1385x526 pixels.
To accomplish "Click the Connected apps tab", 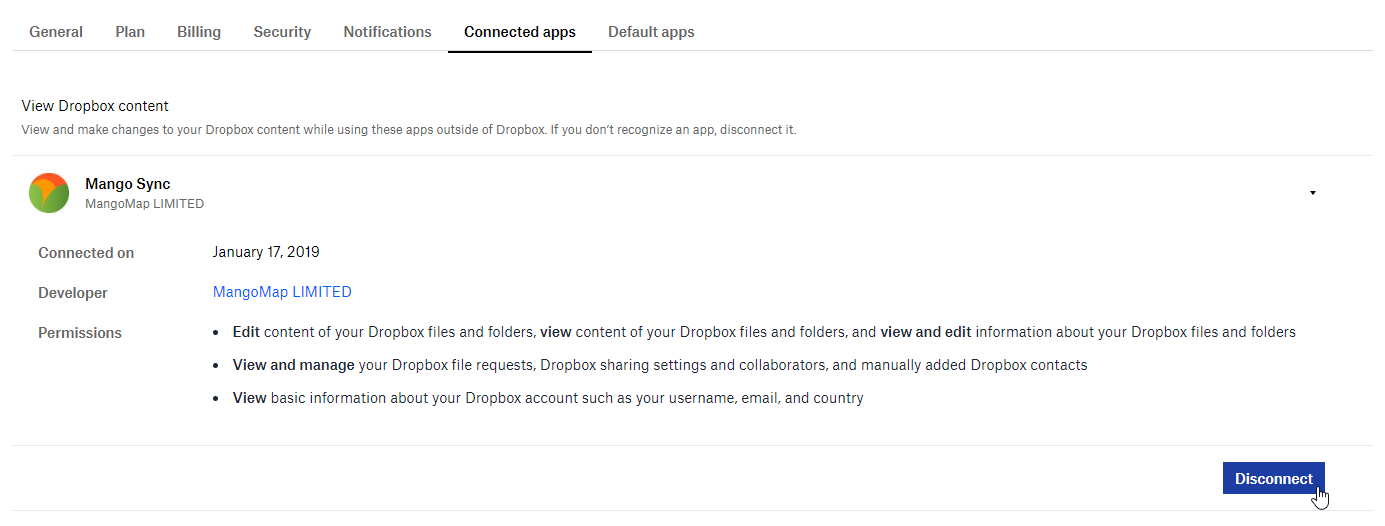I will click(519, 32).
